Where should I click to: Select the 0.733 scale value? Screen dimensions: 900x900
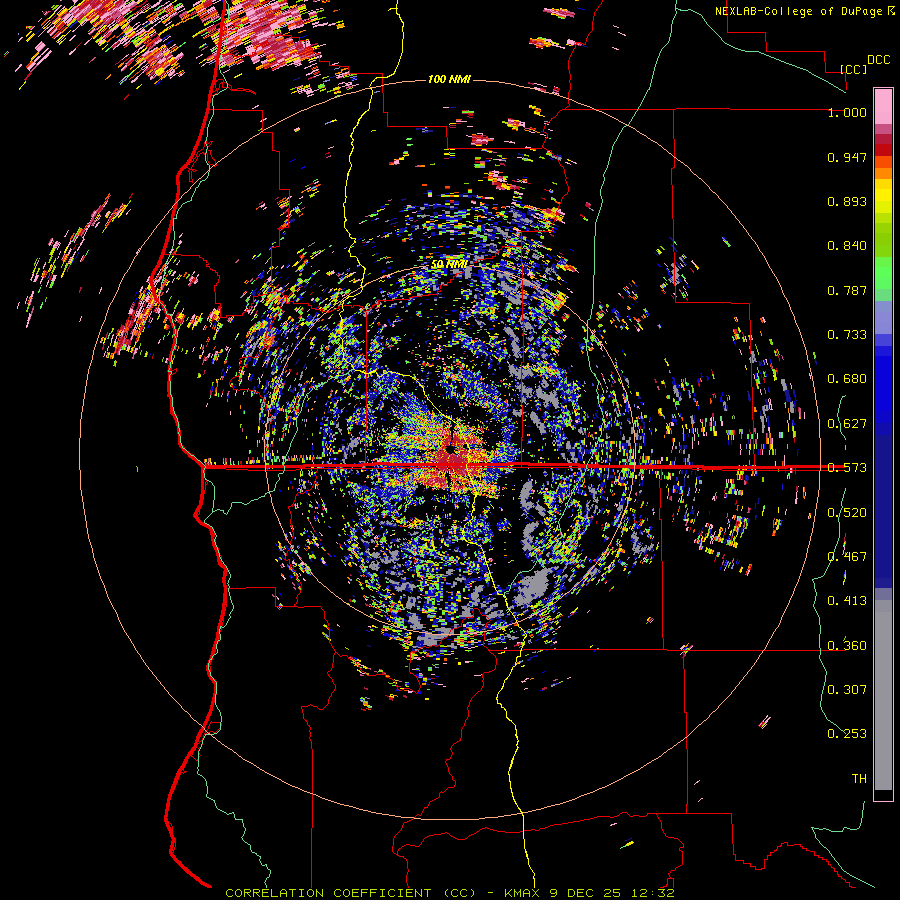click(x=847, y=335)
